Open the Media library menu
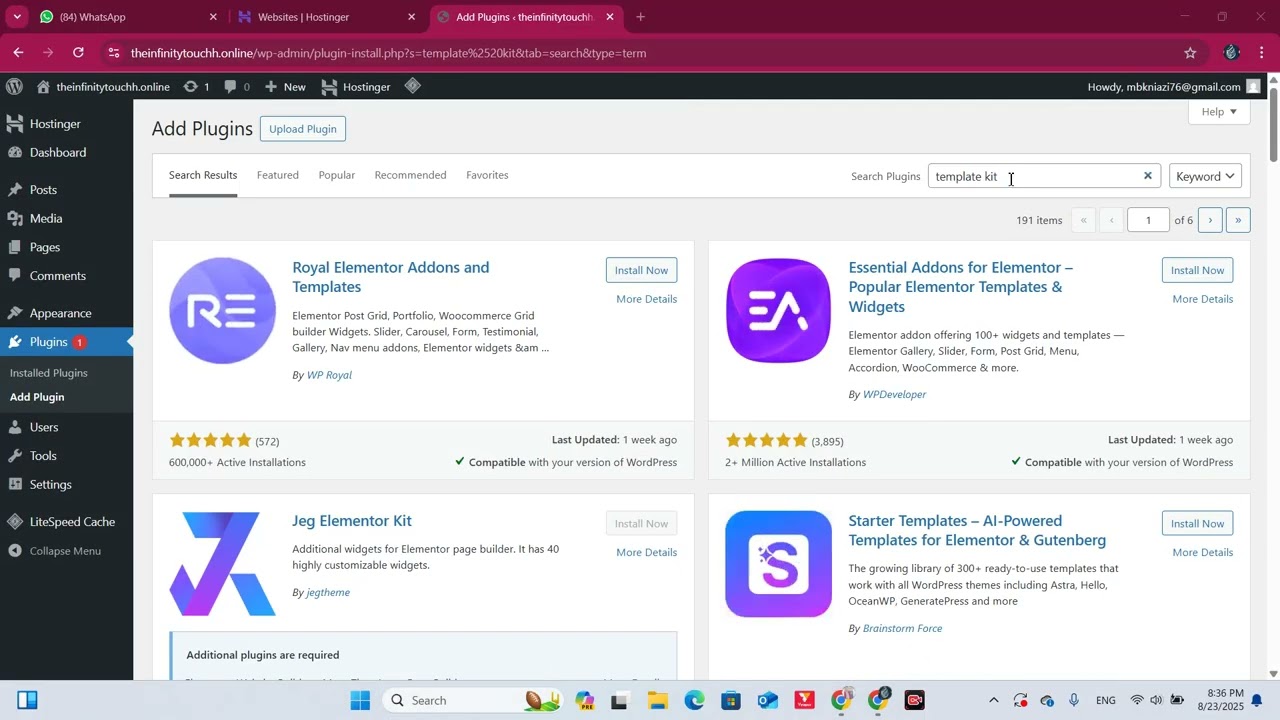 coord(66,219)
